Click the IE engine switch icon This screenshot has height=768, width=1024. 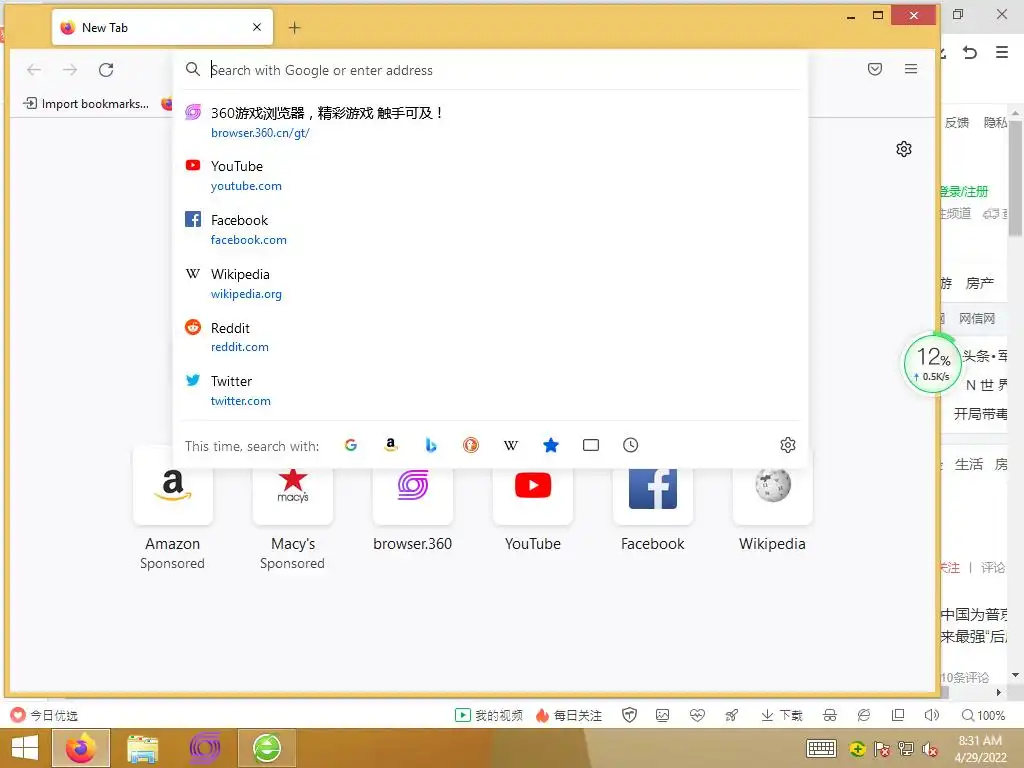point(863,715)
